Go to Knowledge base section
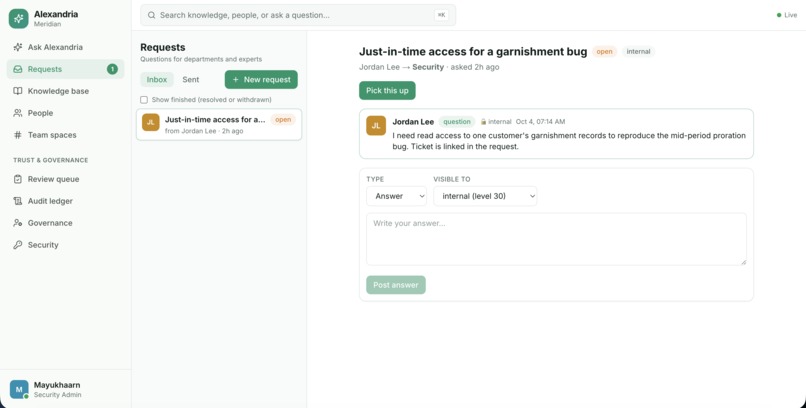The width and height of the screenshot is (806, 408). tap(66, 91)
